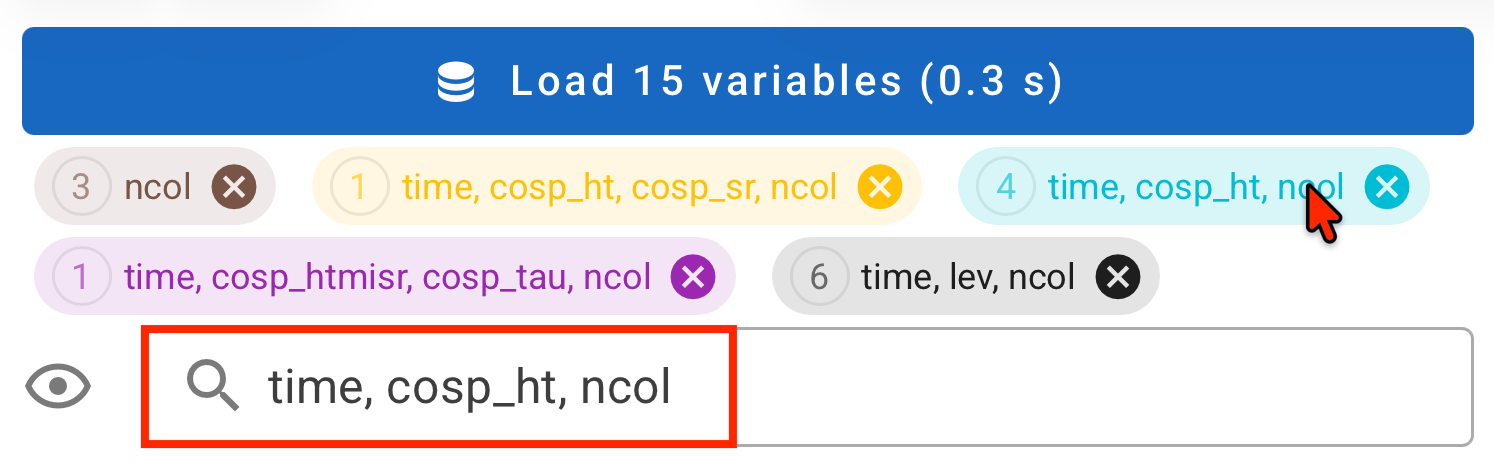Viewport: 1494px width, 472px height.
Task: Click count badge 1 on purple chip
Action: tap(81, 276)
